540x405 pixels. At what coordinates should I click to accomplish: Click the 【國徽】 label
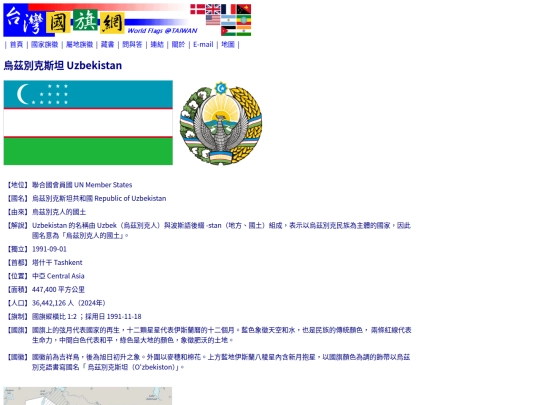(17, 357)
